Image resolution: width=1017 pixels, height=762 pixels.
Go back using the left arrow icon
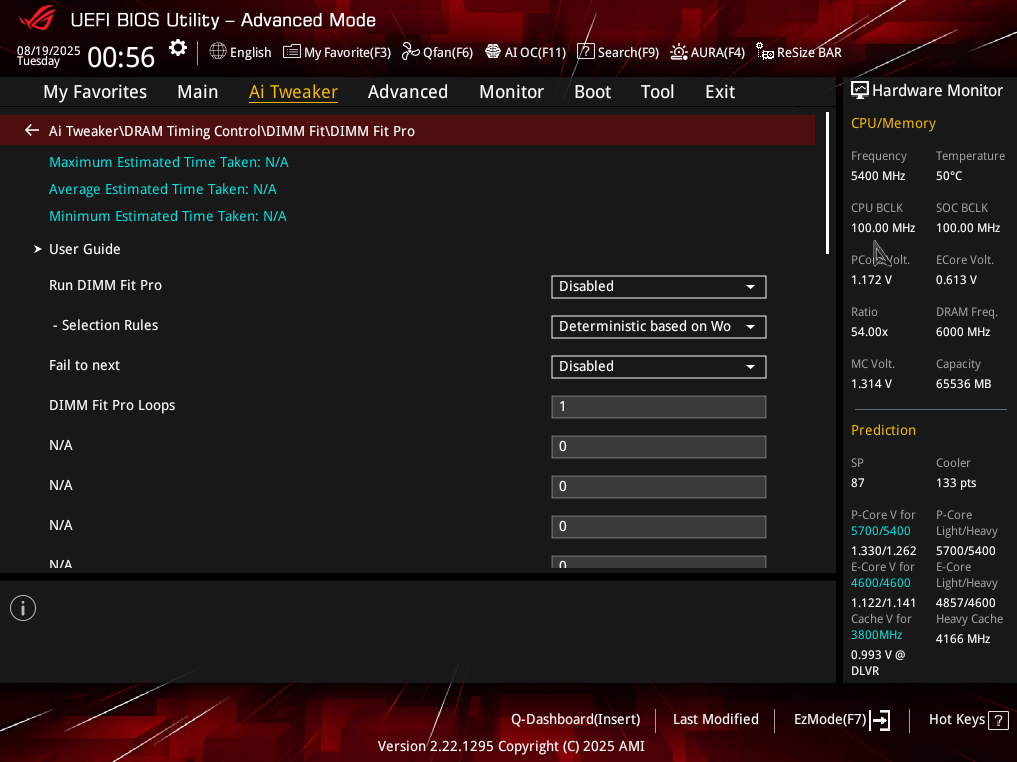tap(31, 130)
